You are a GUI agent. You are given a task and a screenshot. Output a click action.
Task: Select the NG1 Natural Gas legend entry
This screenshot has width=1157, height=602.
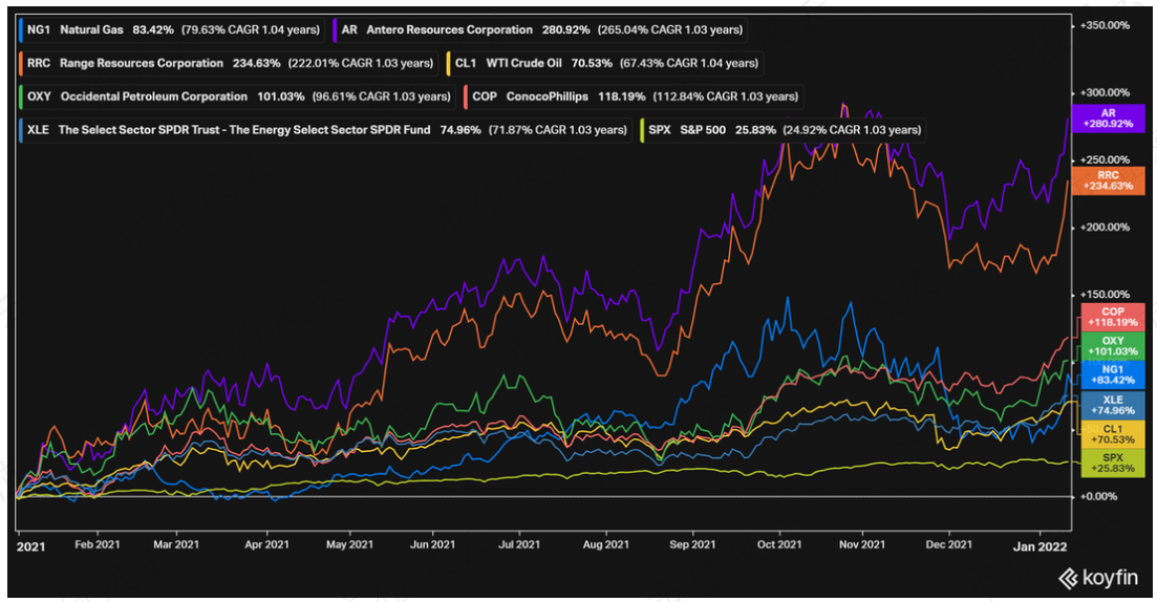170,30
